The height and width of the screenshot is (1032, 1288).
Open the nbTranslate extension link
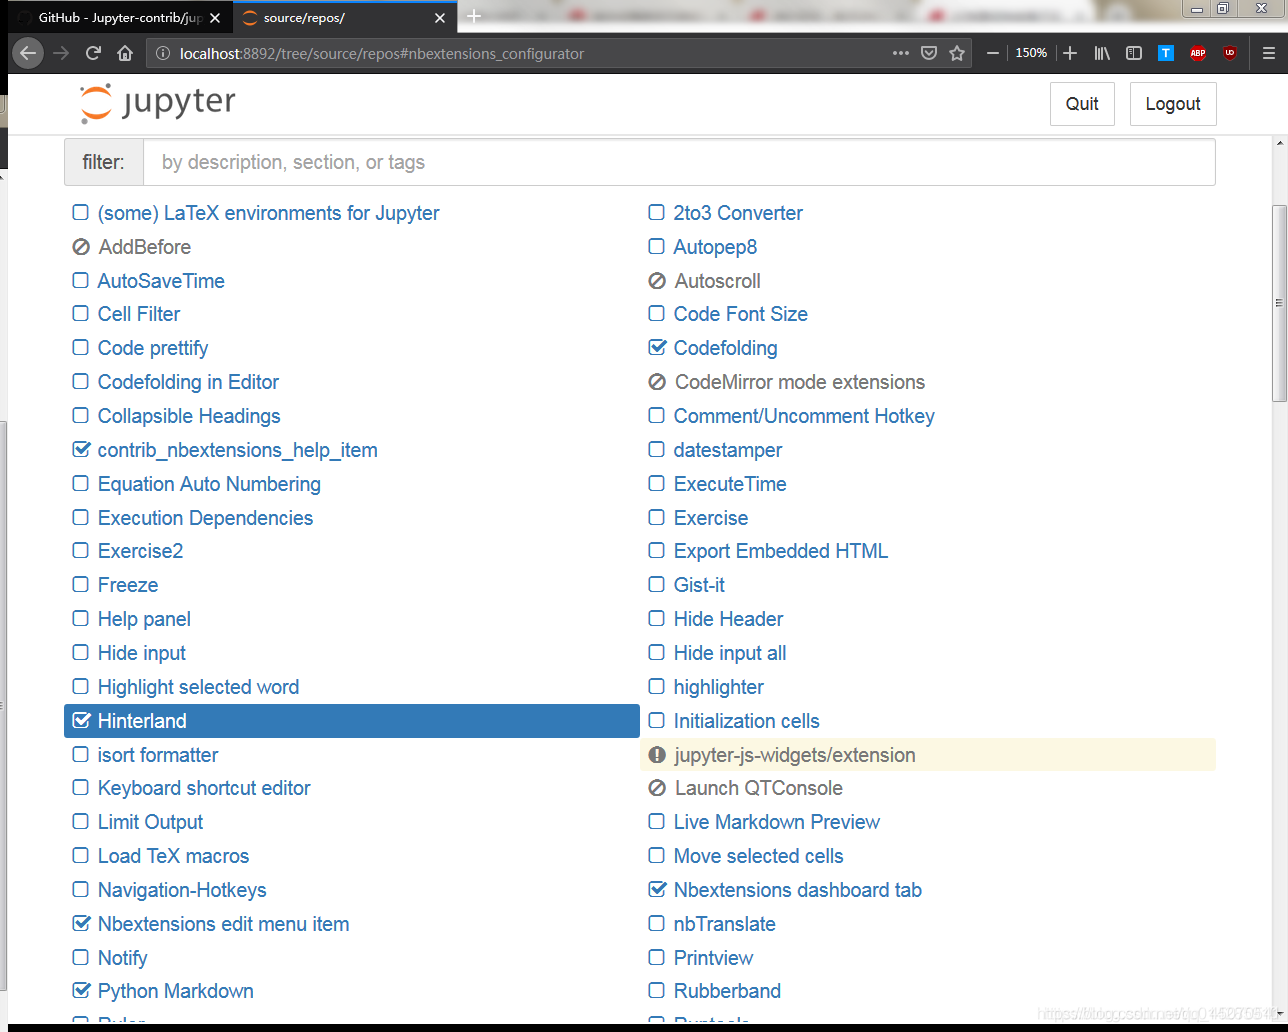point(725,924)
